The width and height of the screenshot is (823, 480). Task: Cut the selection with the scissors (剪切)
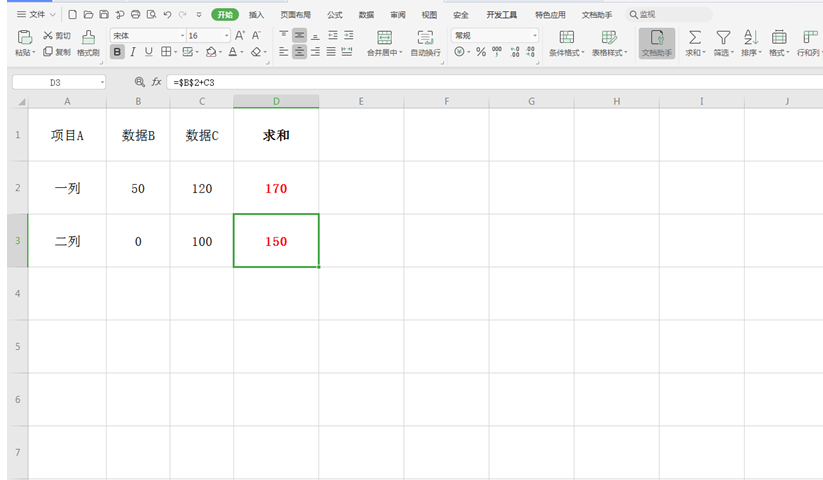(x=57, y=36)
